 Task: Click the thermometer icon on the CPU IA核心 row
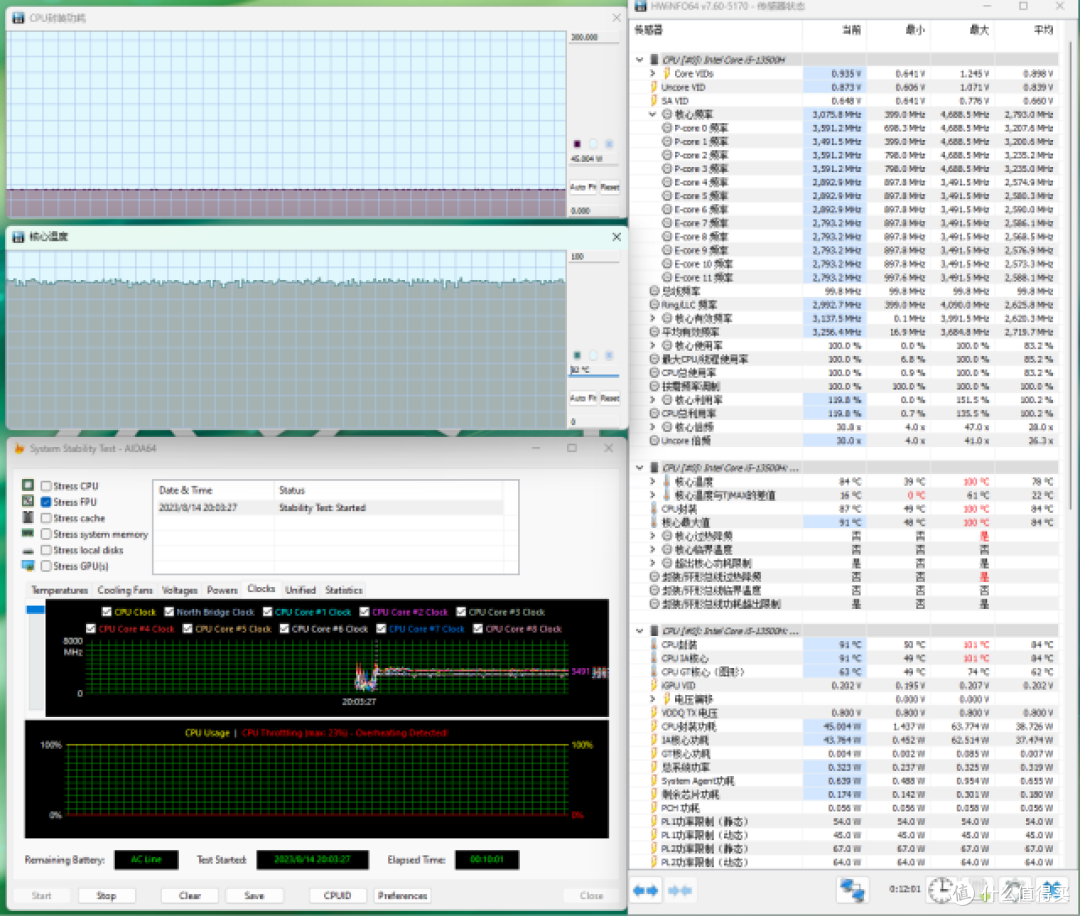point(654,658)
